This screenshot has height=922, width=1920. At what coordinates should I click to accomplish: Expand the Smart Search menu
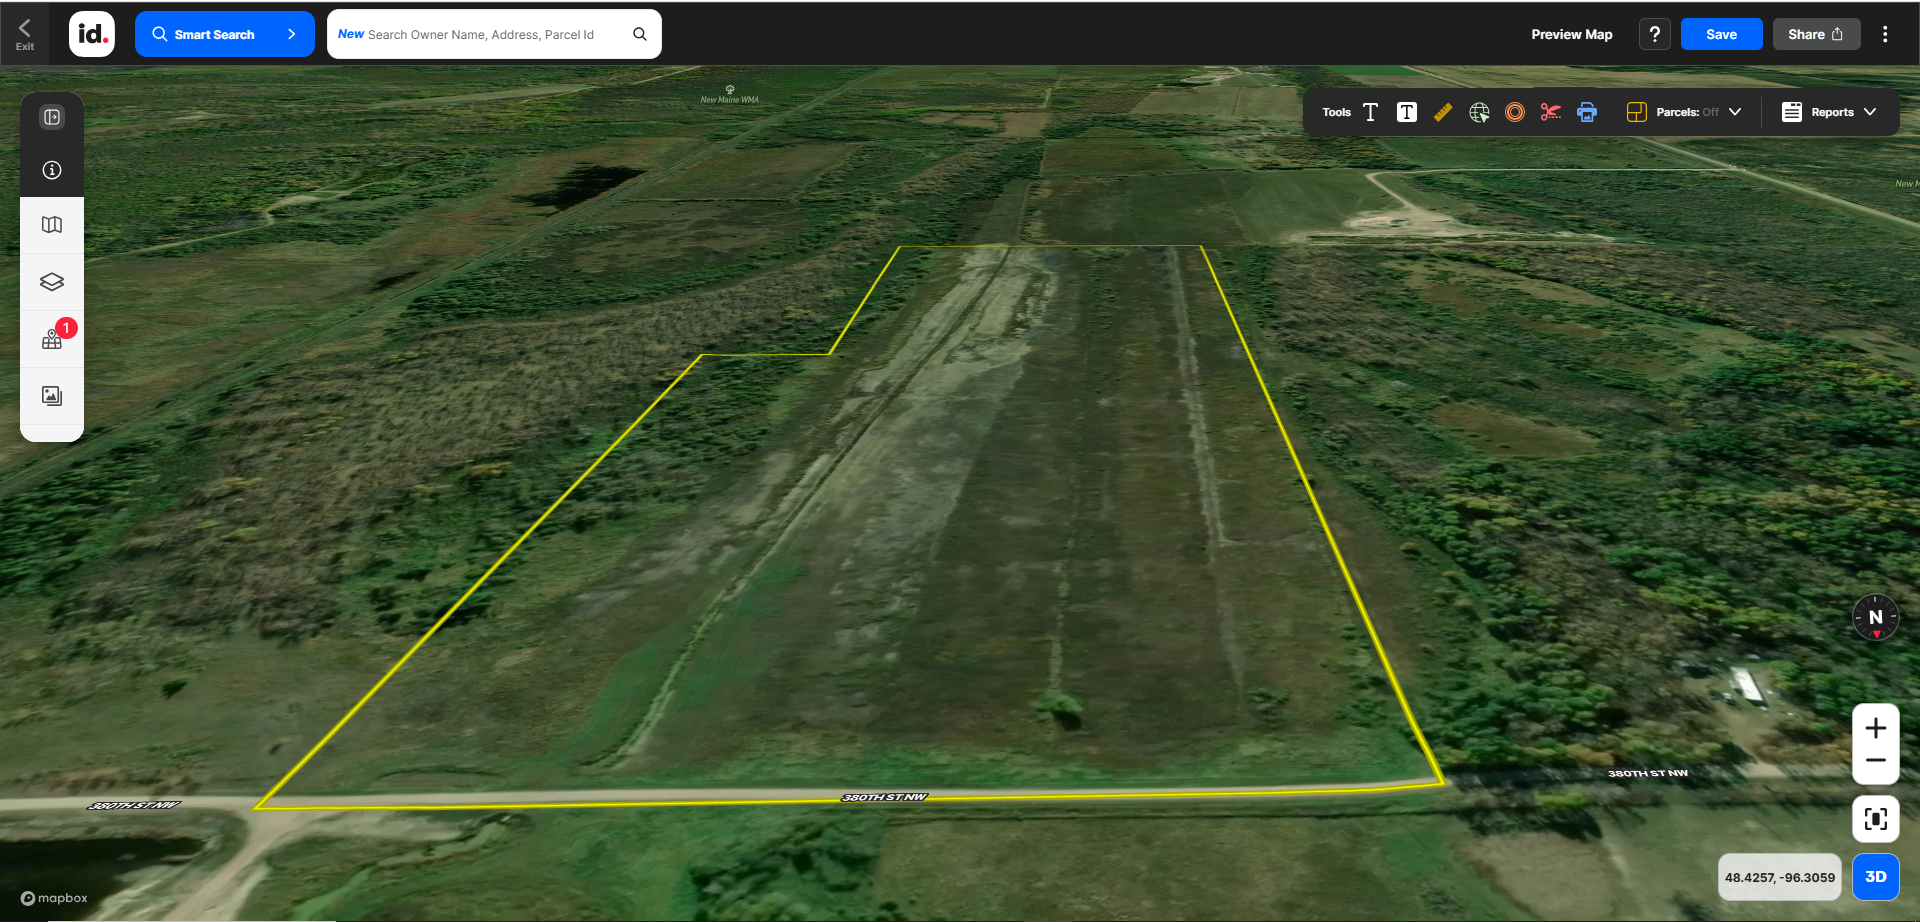point(225,34)
